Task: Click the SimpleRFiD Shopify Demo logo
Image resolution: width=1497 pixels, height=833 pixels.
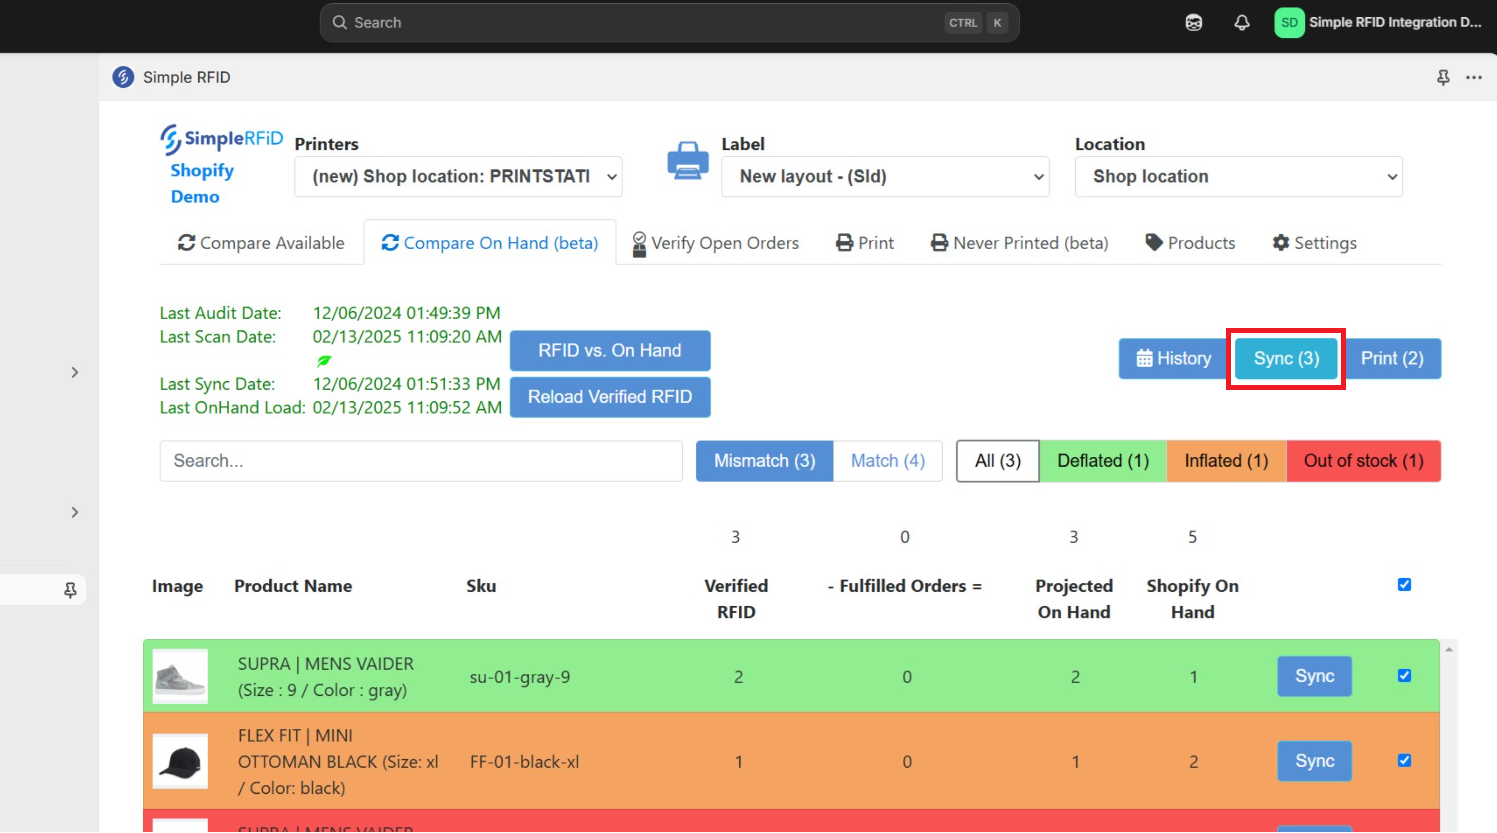Action: pos(222,166)
